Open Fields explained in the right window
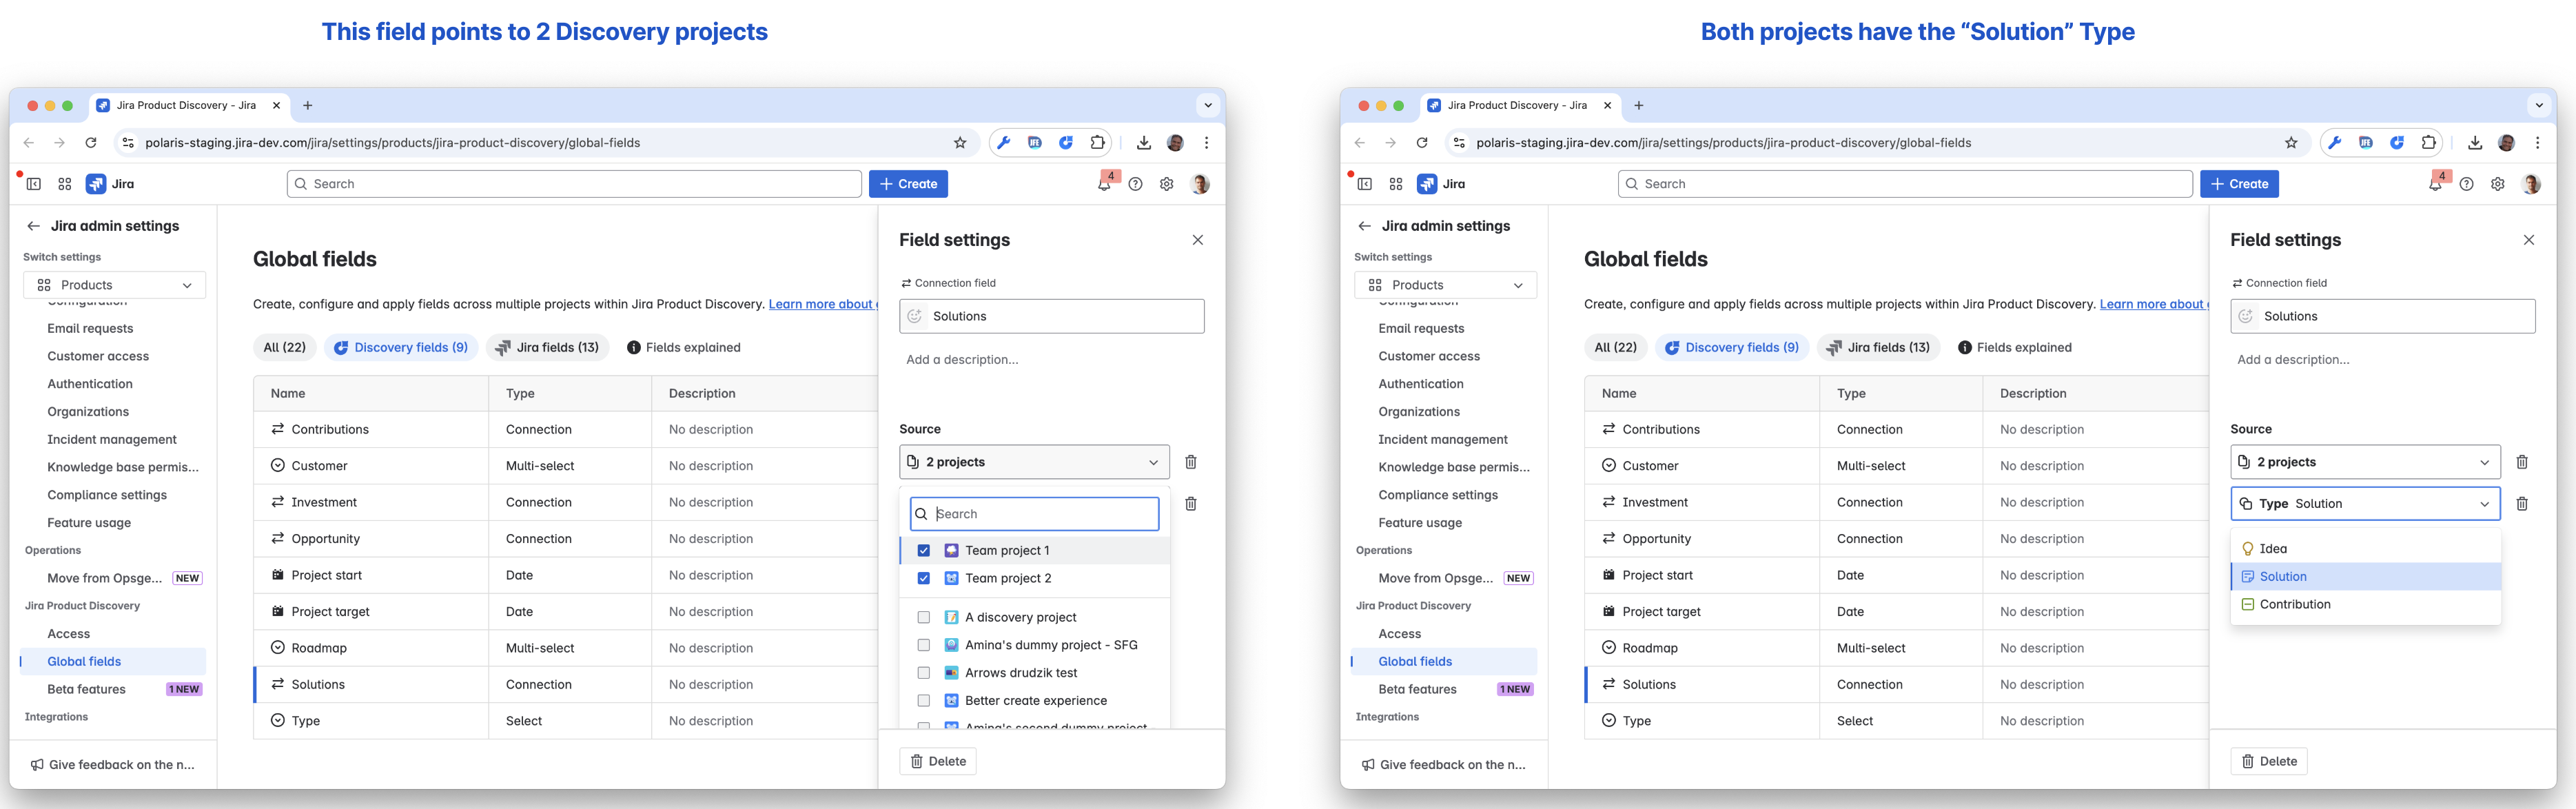Screen dimensions: 2576x809 (x=2014, y=348)
